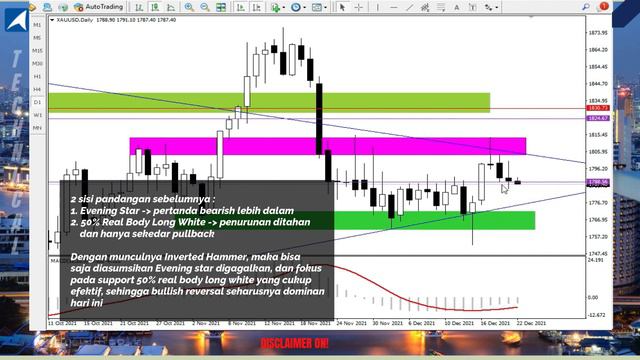The image size is (640, 360).
Task: Switch timeframe to MN
Action: (x=37, y=128)
